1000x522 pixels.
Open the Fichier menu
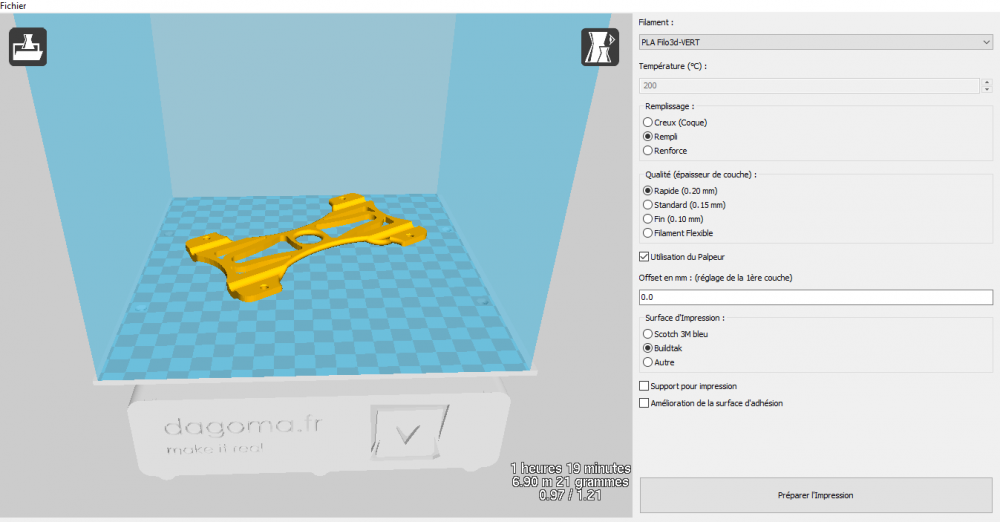(13, 6)
